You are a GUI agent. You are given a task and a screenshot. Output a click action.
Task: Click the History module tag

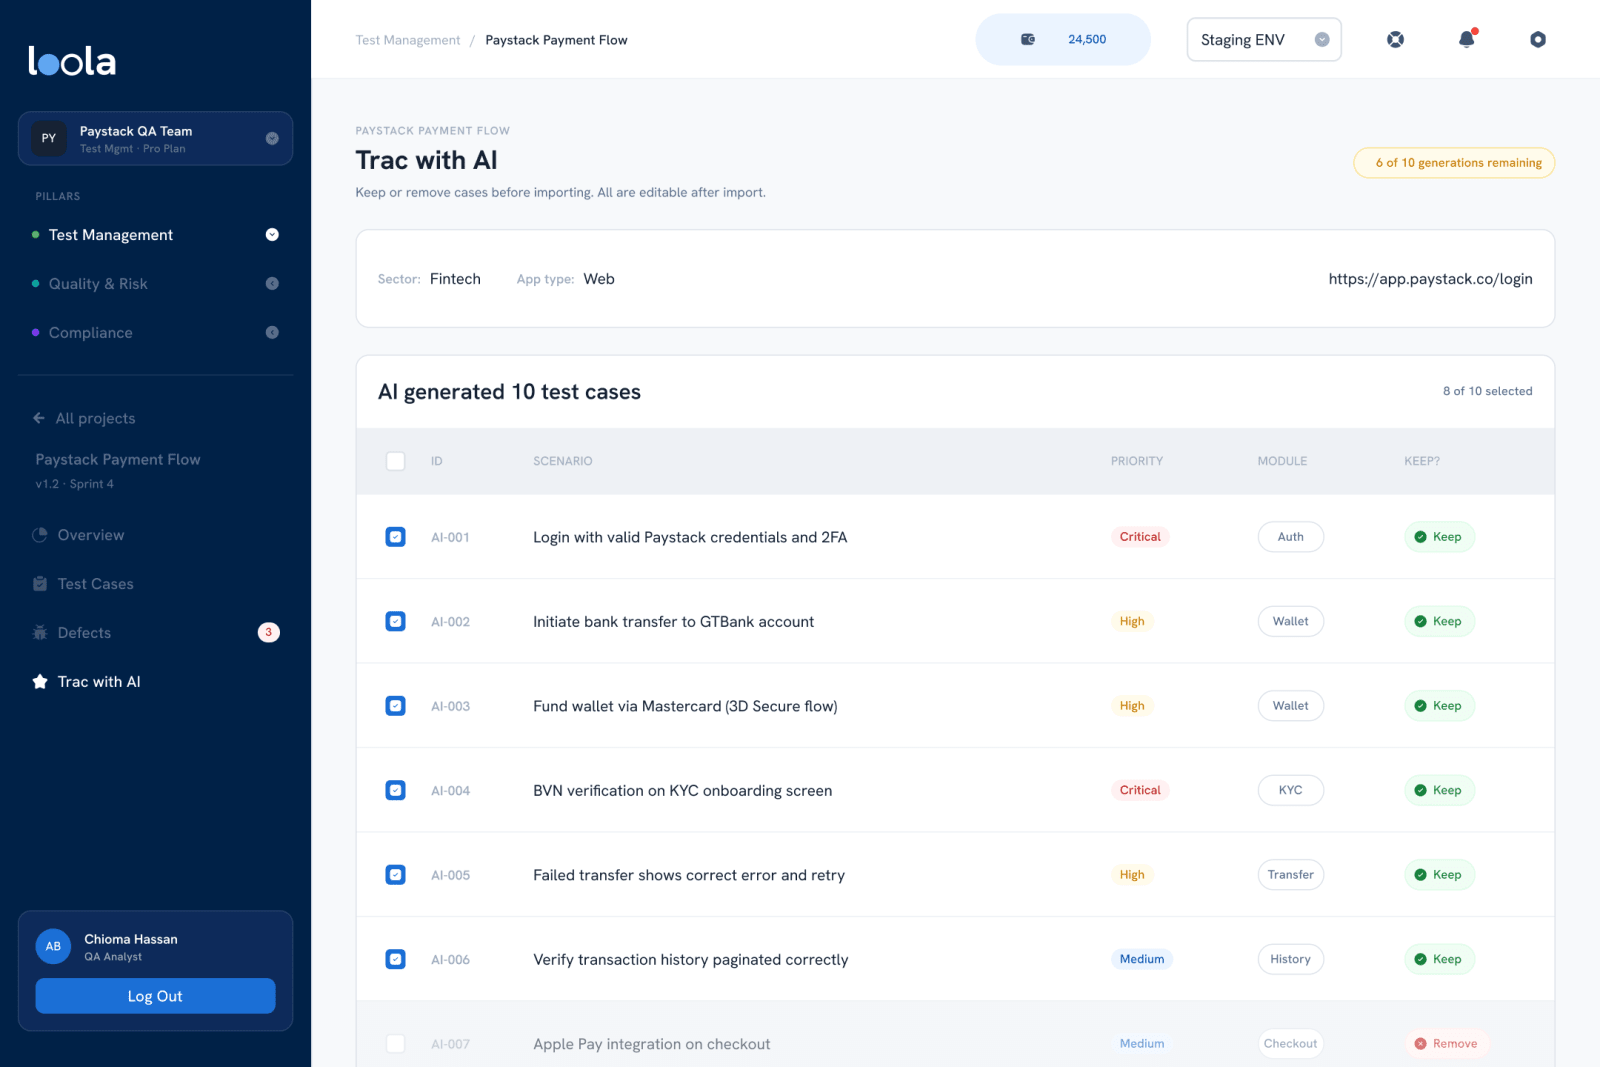click(1290, 959)
